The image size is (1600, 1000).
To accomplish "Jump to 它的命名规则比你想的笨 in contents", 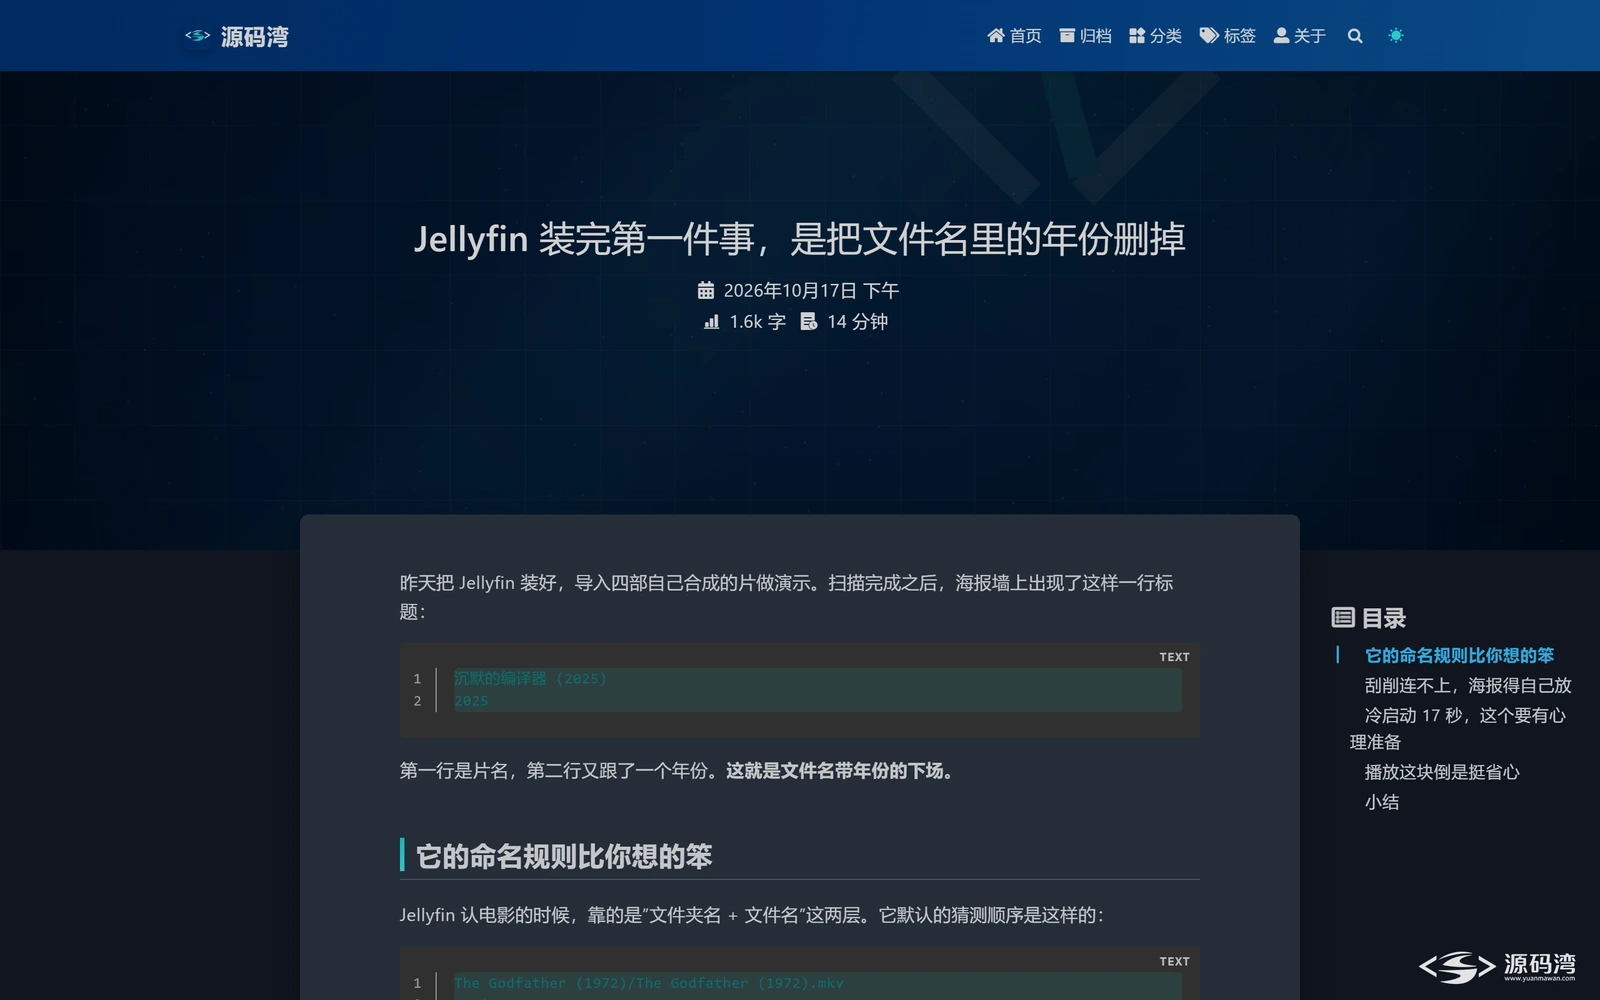I will click(1459, 656).
